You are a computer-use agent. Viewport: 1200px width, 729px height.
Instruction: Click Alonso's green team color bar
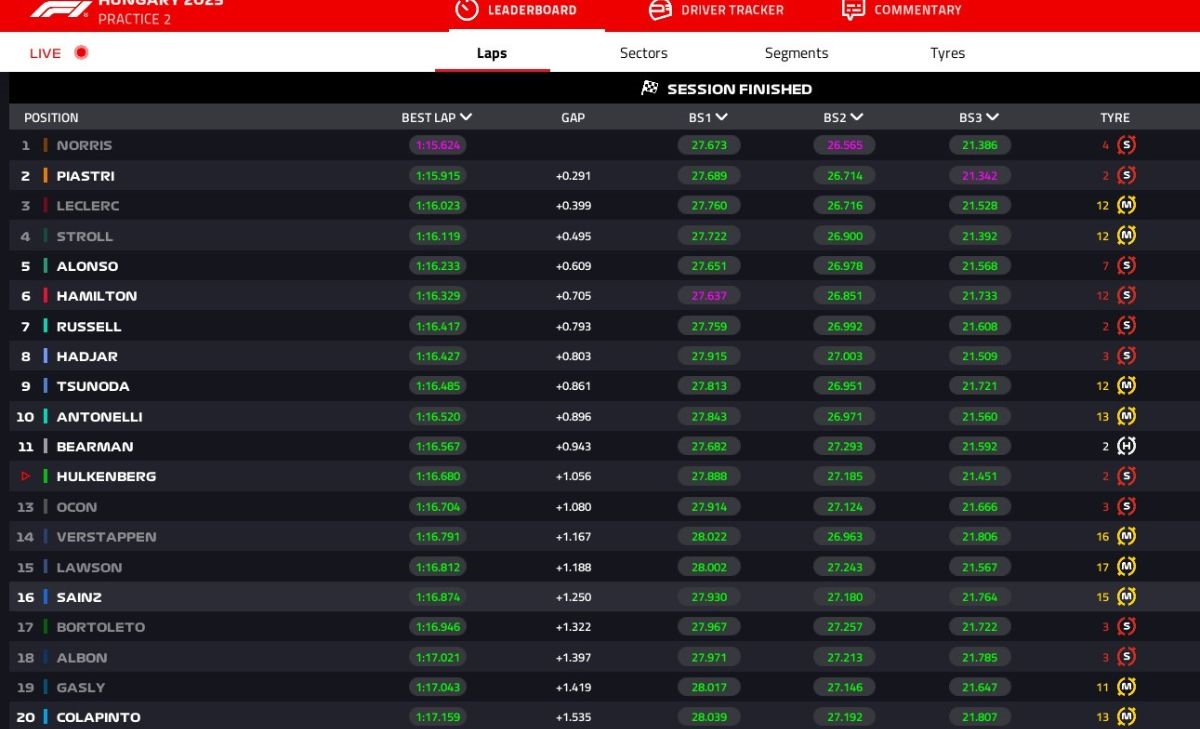point(46,266)
